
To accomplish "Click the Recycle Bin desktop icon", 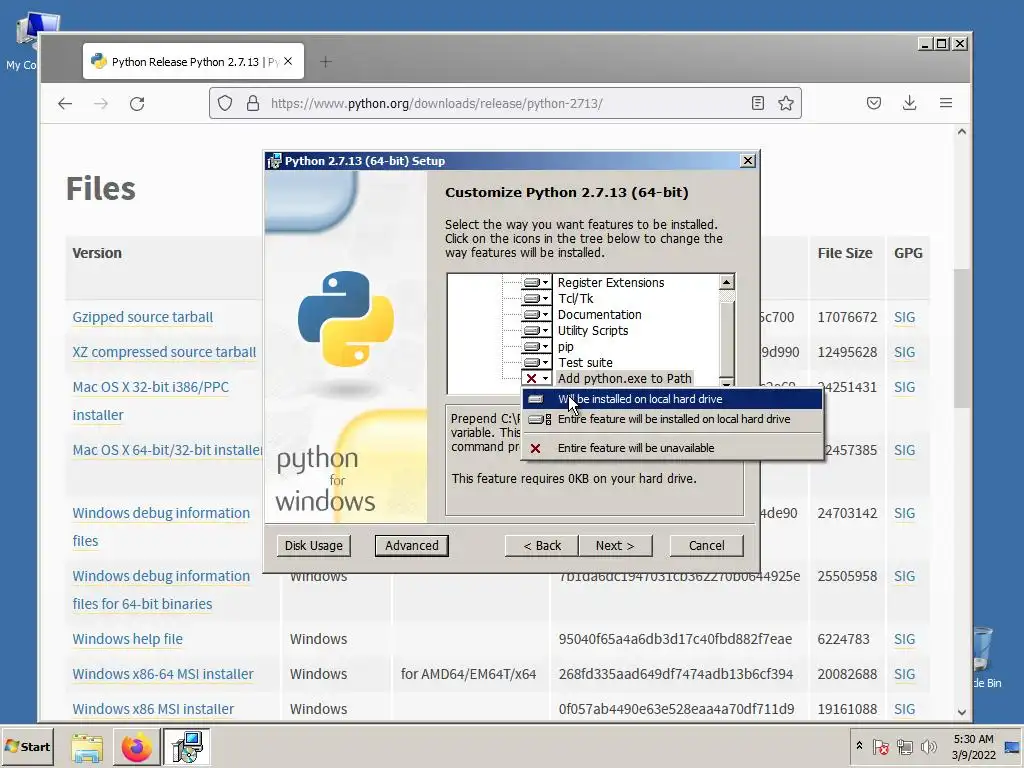I will click(x=985, y=656).
